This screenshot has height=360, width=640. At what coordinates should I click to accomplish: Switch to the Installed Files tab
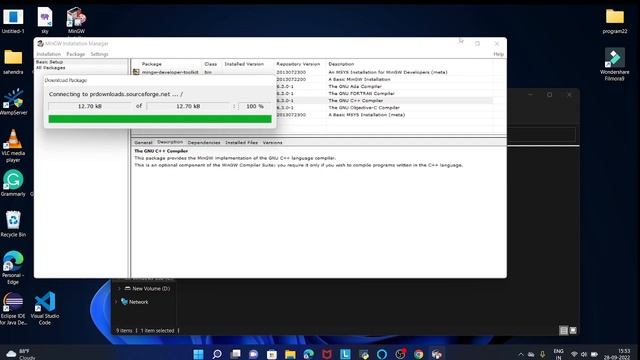coord(241,142)
